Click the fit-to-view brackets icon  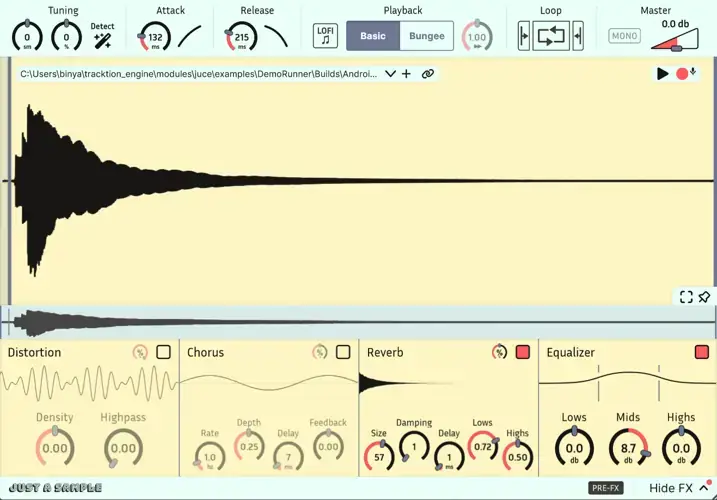click(686, 297)
